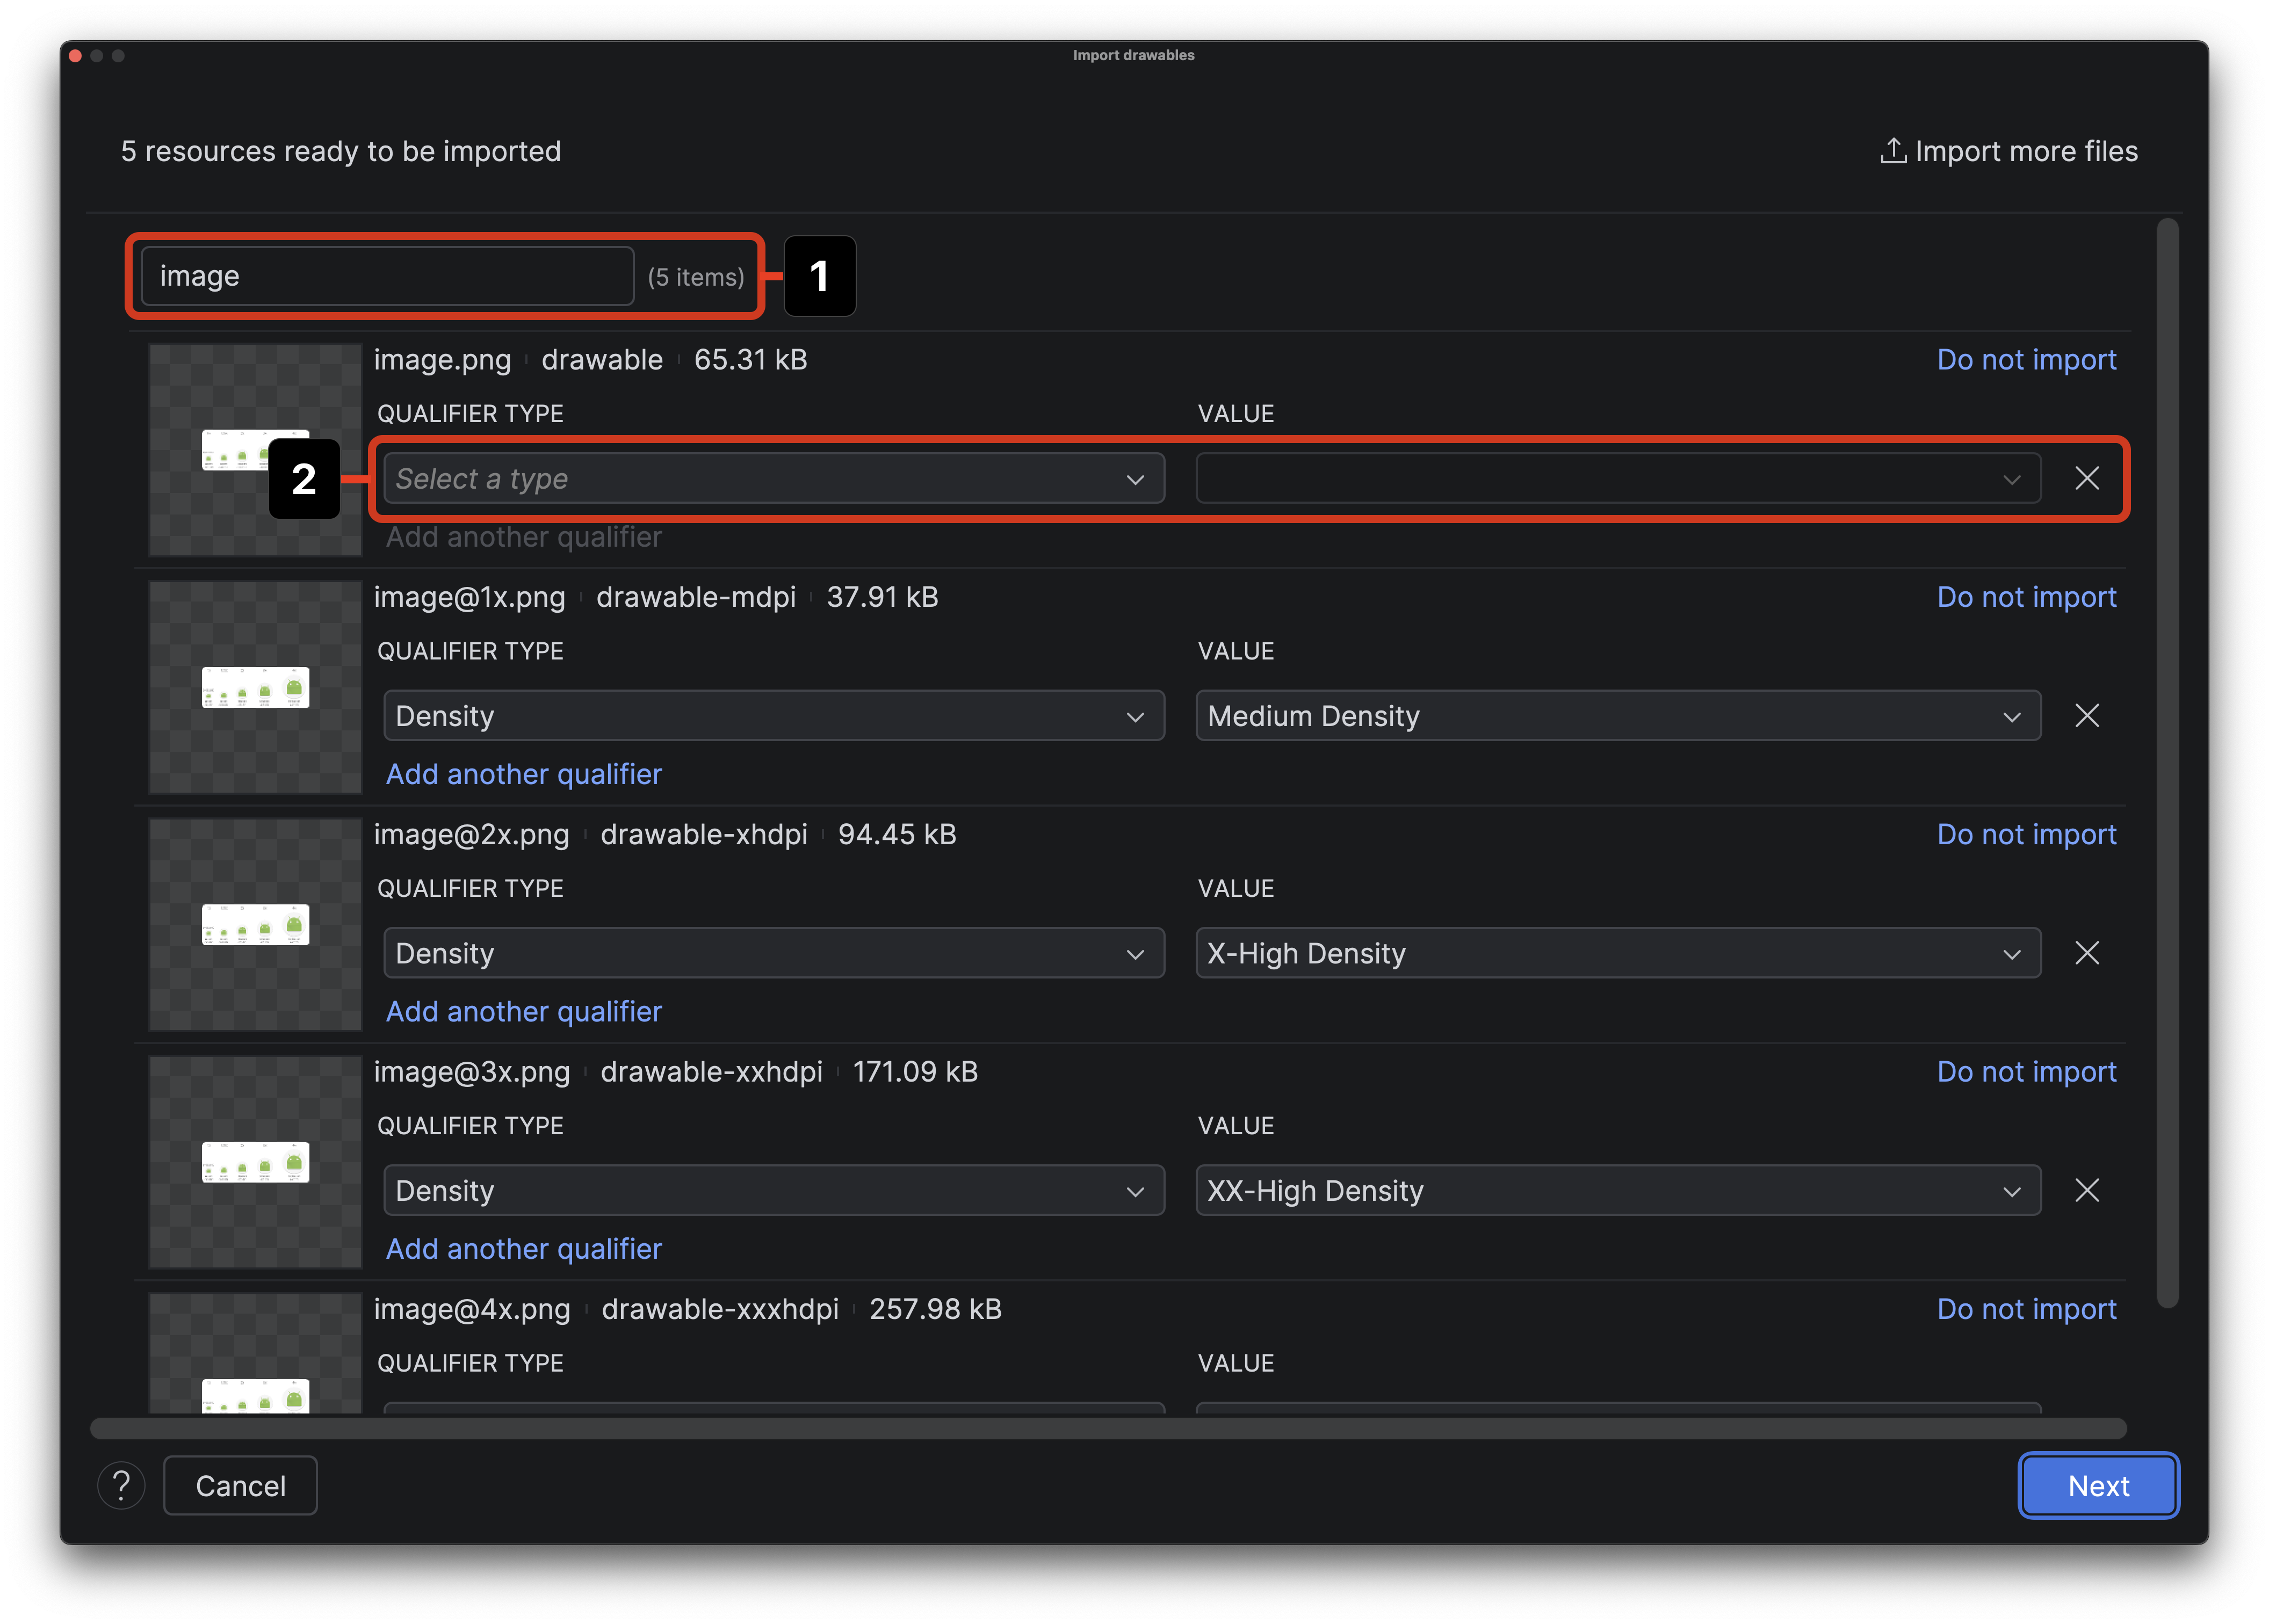Select the image.png preview thumbnail

tap(255, 450)
